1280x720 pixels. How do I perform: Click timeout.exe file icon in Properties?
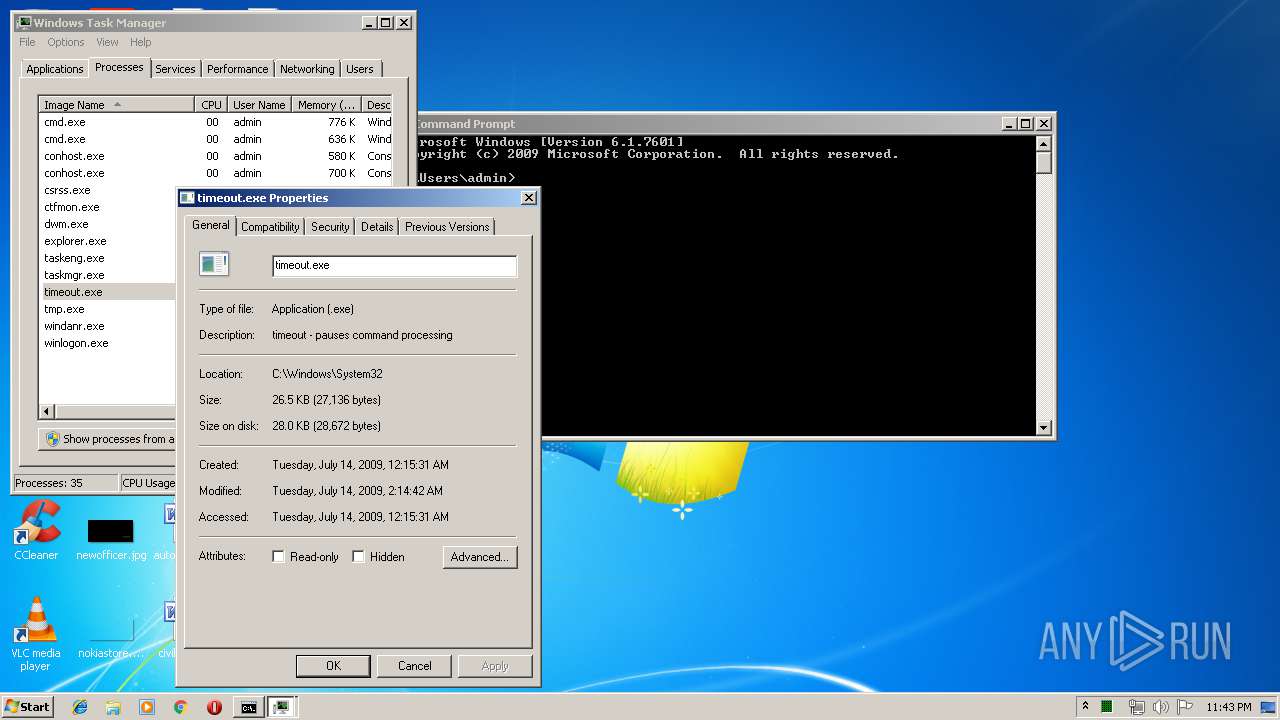[214, 264]
